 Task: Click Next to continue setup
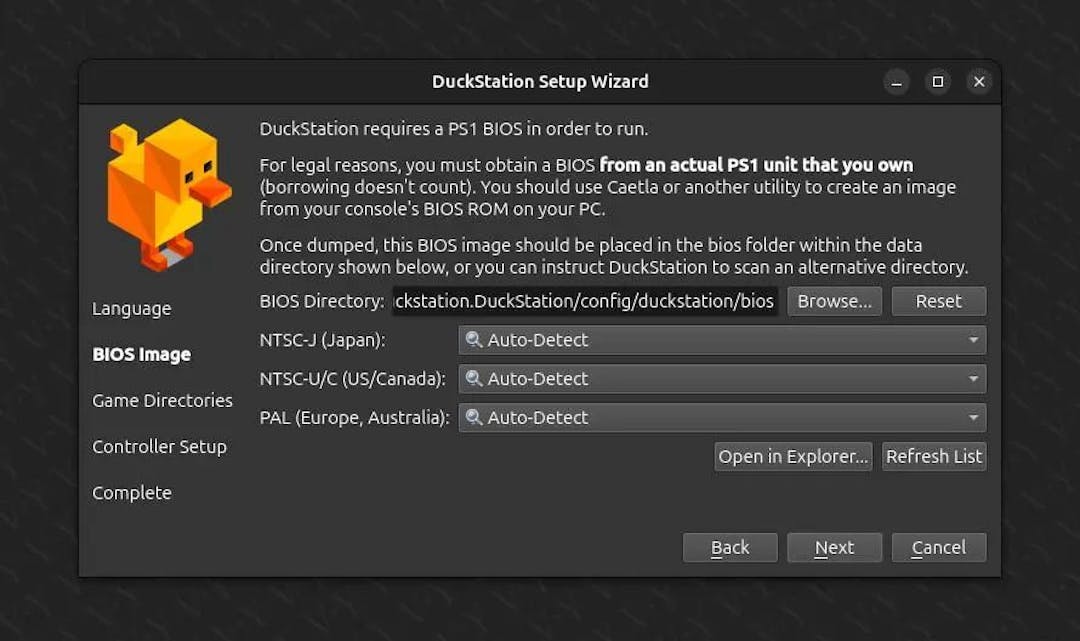pos(834,547)
